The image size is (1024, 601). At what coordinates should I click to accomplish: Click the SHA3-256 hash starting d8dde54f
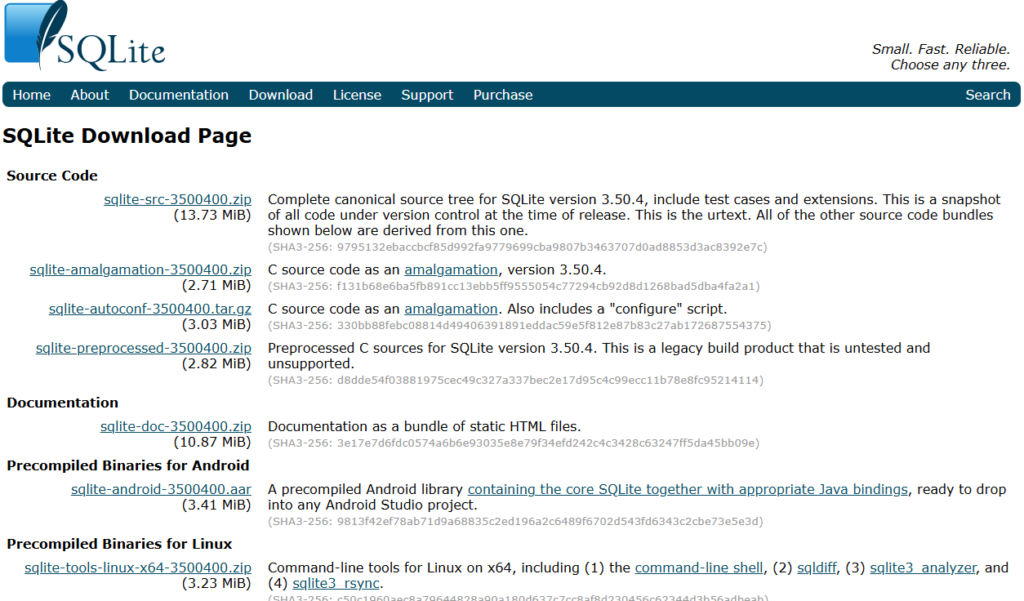[x=515, y=380]
